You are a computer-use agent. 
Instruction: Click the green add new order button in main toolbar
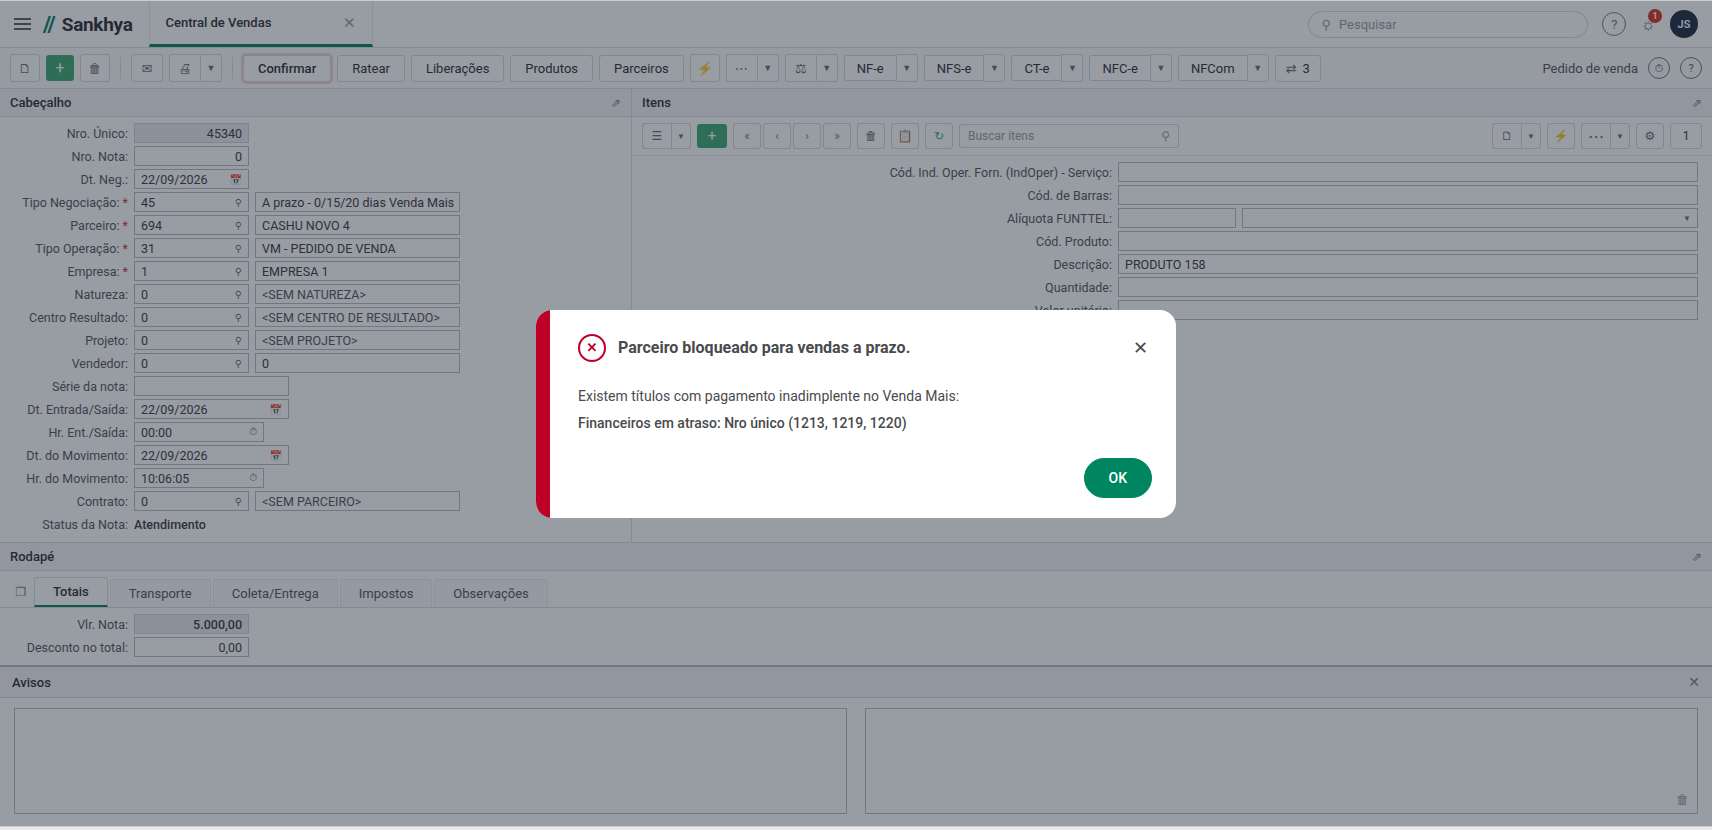(60, 68)
